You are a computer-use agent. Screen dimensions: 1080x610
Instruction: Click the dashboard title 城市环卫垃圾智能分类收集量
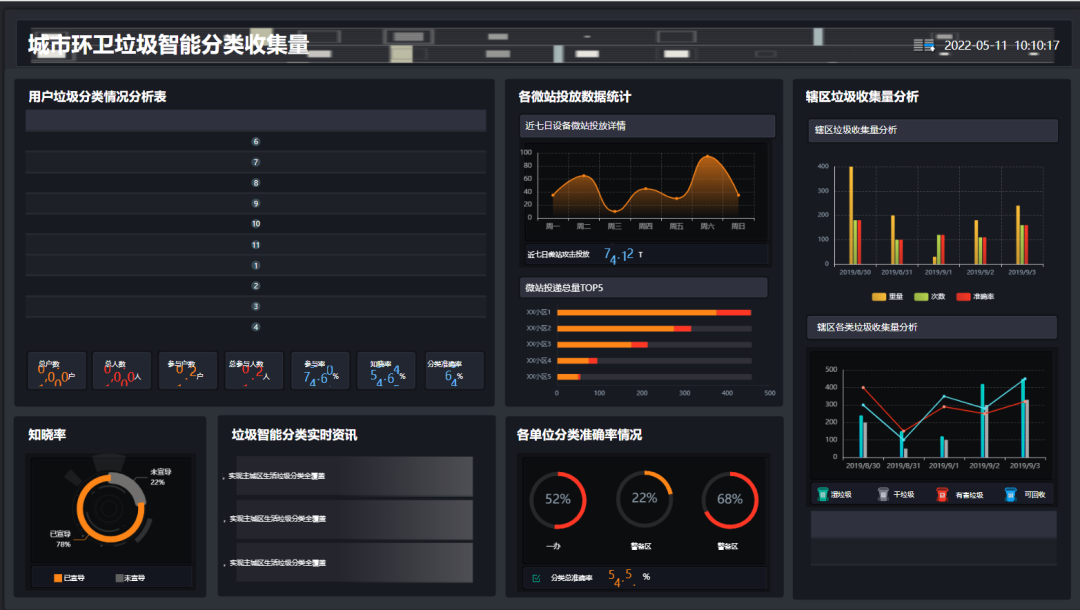click(x=169, y=45)
